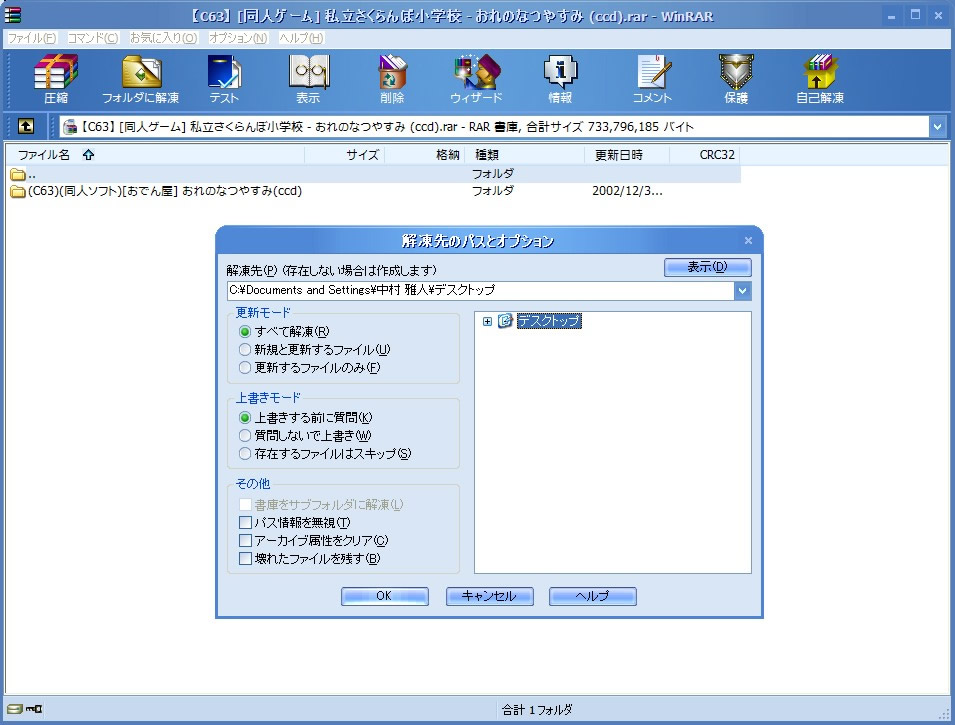The height and width of the screenshot is (725, 955).
Task: Sort by ファイル名 column header
Action: (x=155, y=155)
